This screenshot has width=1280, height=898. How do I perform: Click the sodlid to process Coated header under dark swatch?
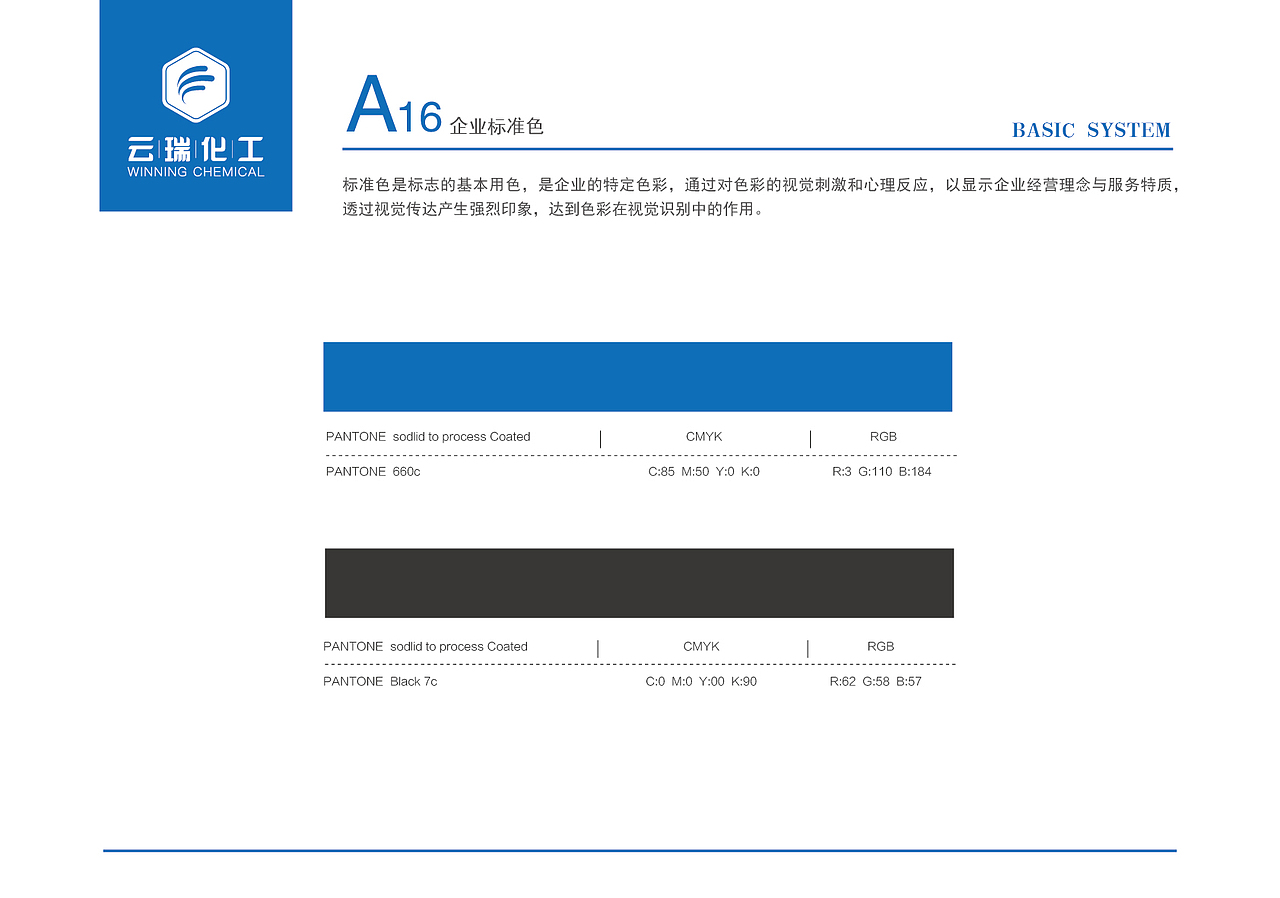(x=459, y=647)
